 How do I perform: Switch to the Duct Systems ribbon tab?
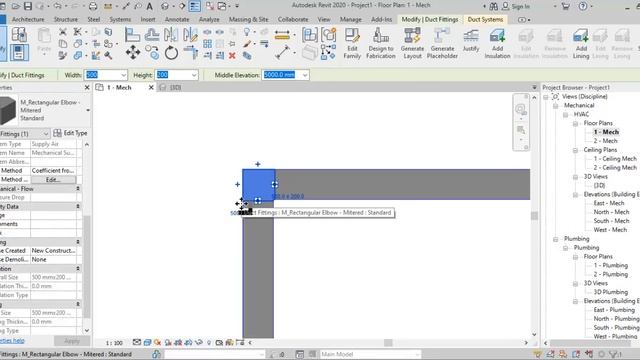click(485, 19)
